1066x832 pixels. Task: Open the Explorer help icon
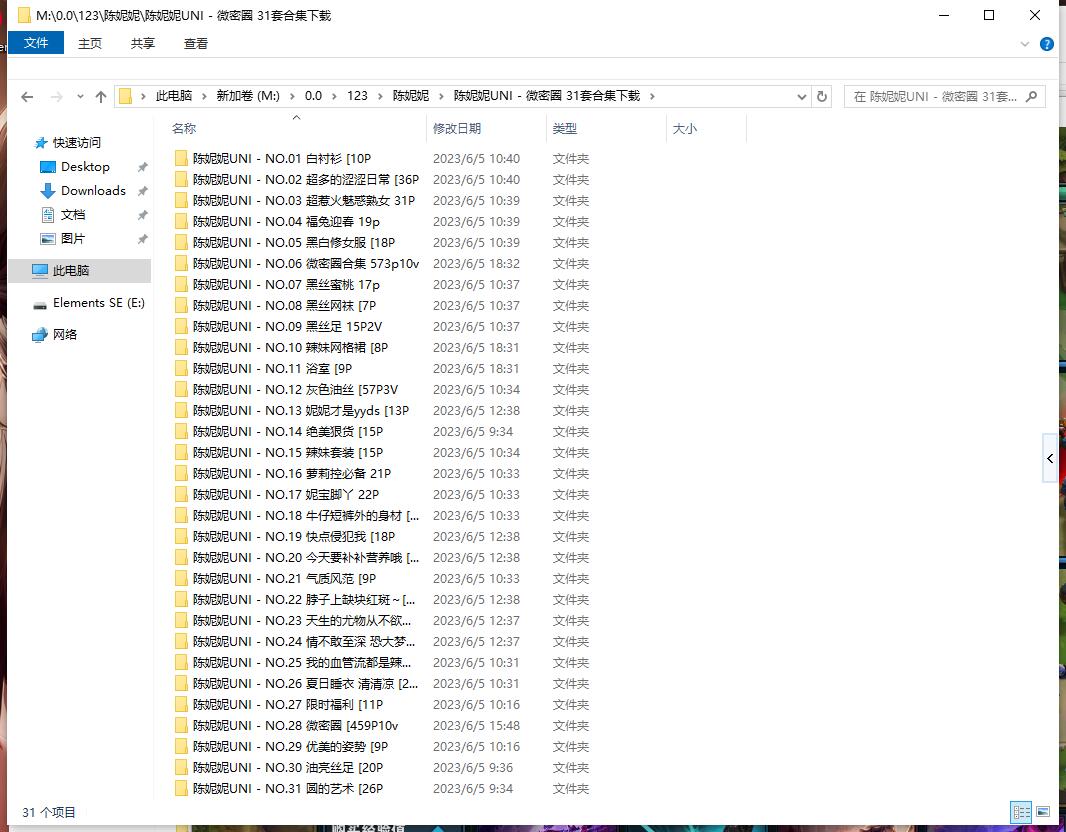[1047, 44]
